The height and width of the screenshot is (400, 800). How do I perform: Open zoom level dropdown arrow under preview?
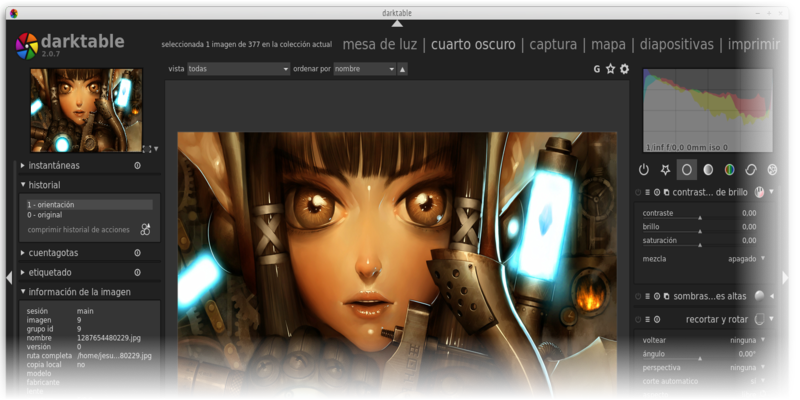tap(156, 149)
